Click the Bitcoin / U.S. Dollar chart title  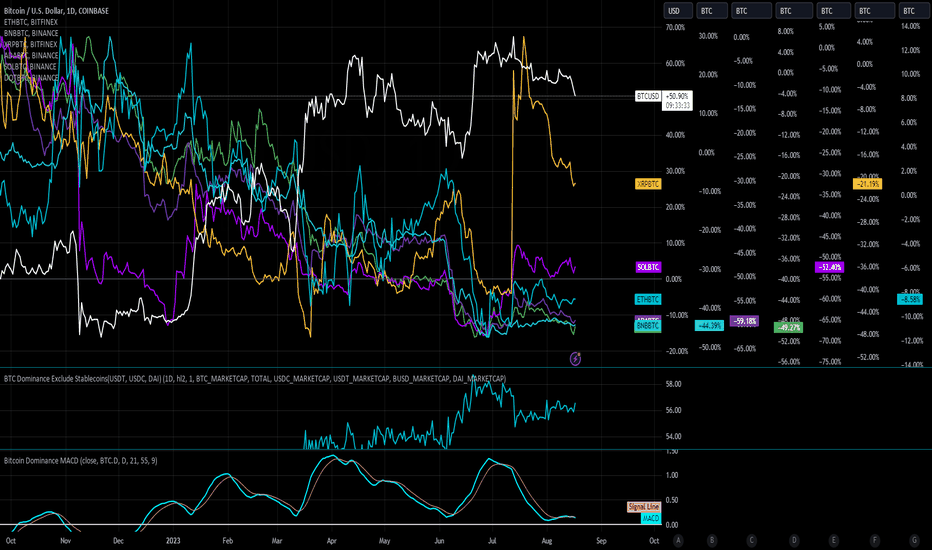[56, 11]
